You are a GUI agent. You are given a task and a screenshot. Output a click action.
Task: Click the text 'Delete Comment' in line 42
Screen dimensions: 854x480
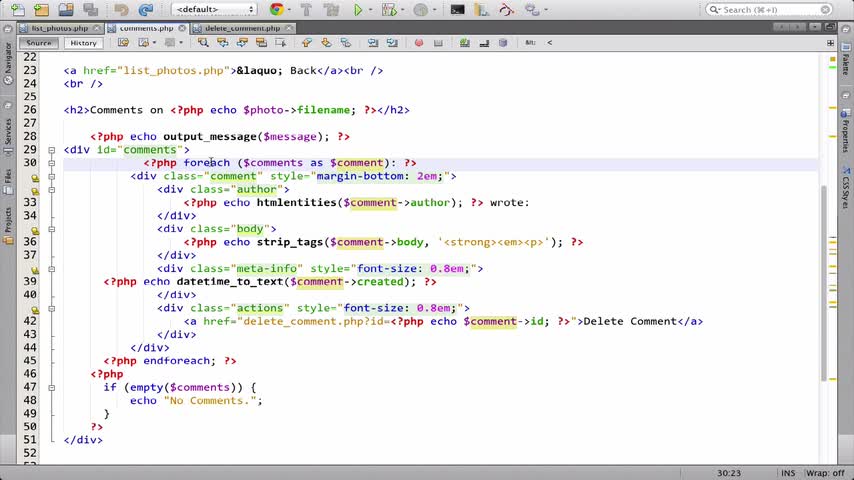click(630, 321)
